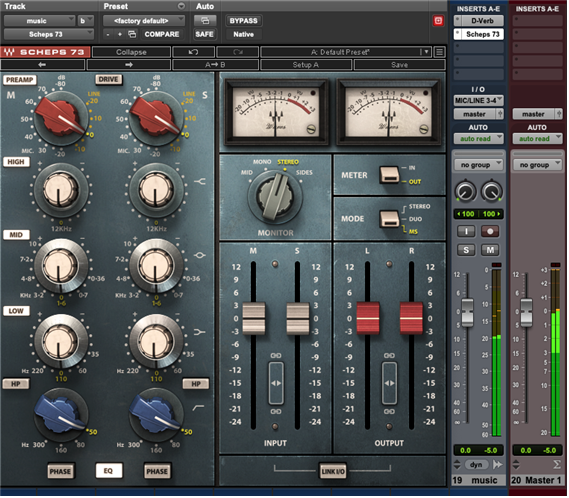Mute the music track with M button
This screenshot has height=498, width=569.
pos(490,250)
